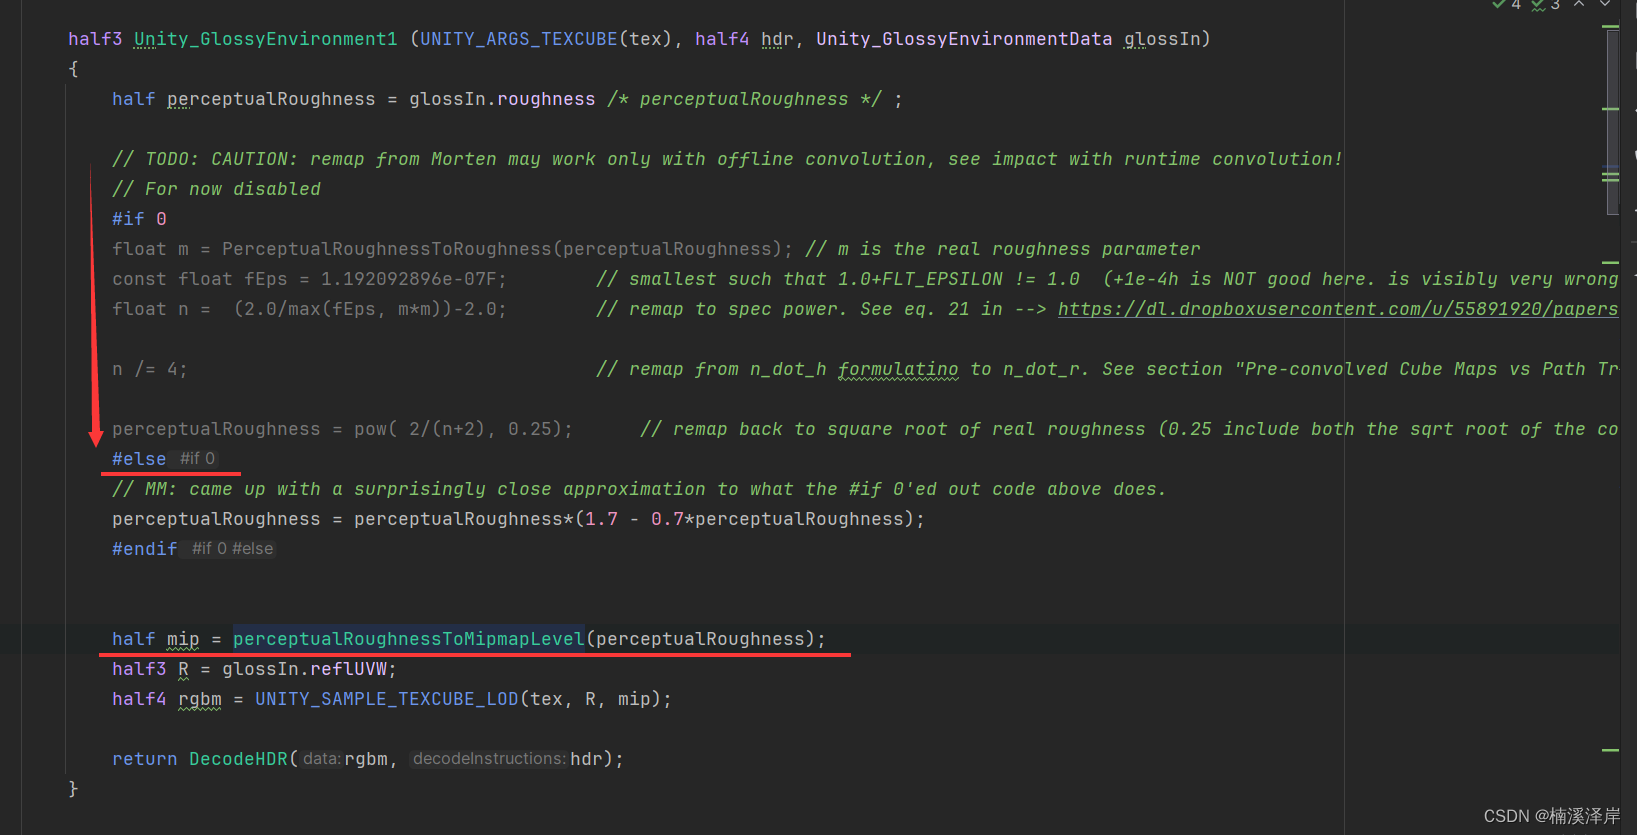This screenshot has height=835, width=1637.
Task: Click Unity_GlossyEnvironmentData parameter type
Action: tap(964, 39)
